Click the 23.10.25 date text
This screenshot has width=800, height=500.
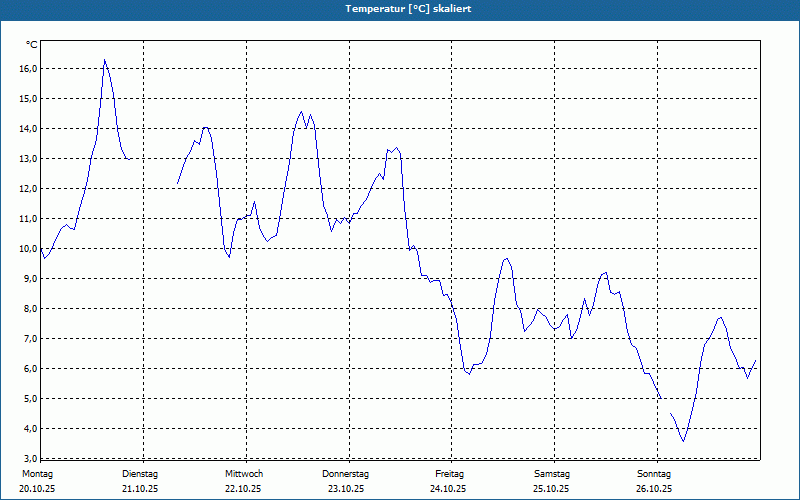[346, 489]
